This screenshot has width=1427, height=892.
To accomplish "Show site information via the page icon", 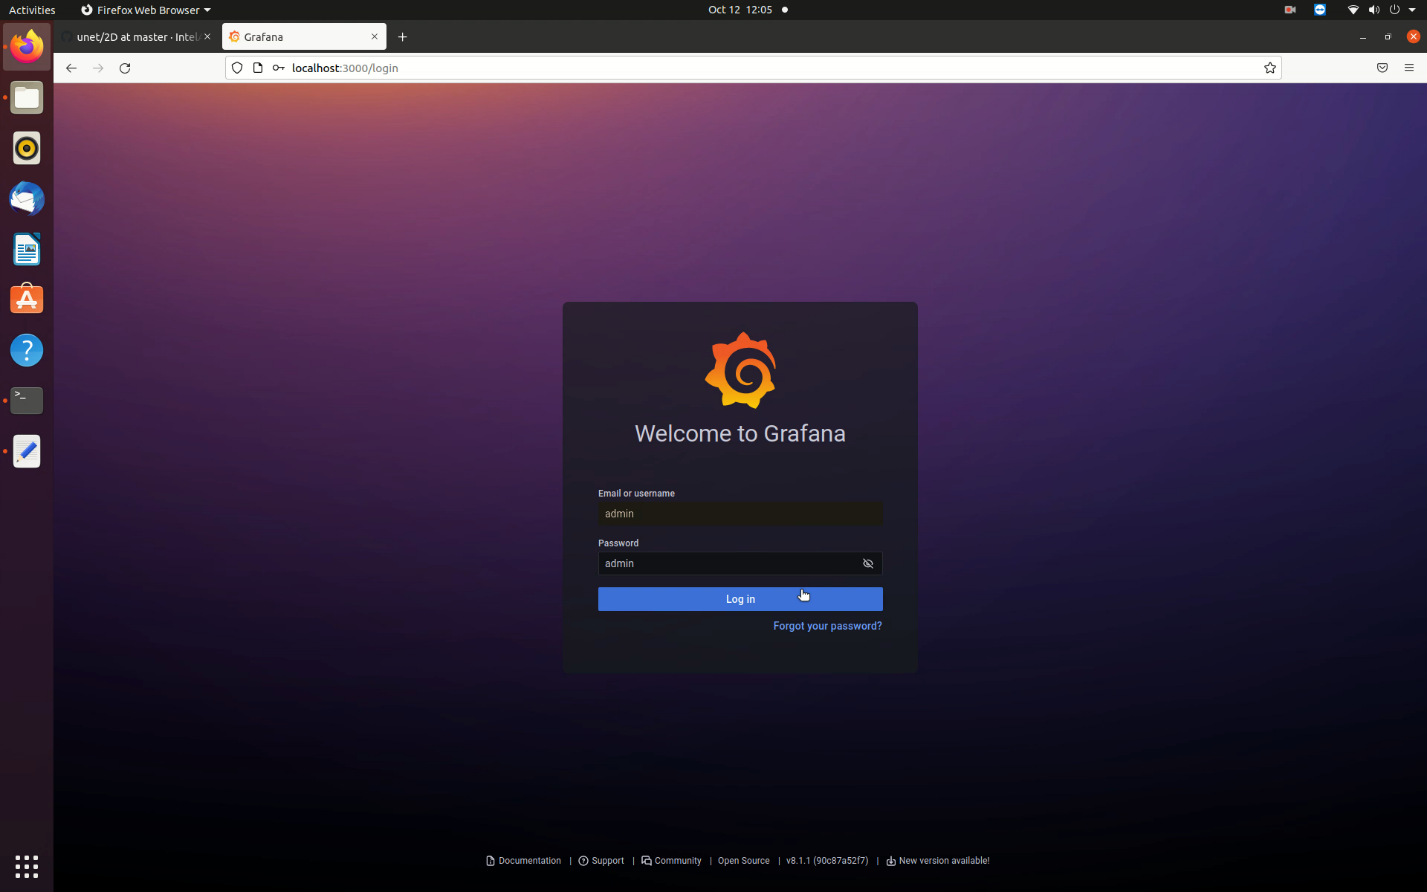I will point(257,68).
